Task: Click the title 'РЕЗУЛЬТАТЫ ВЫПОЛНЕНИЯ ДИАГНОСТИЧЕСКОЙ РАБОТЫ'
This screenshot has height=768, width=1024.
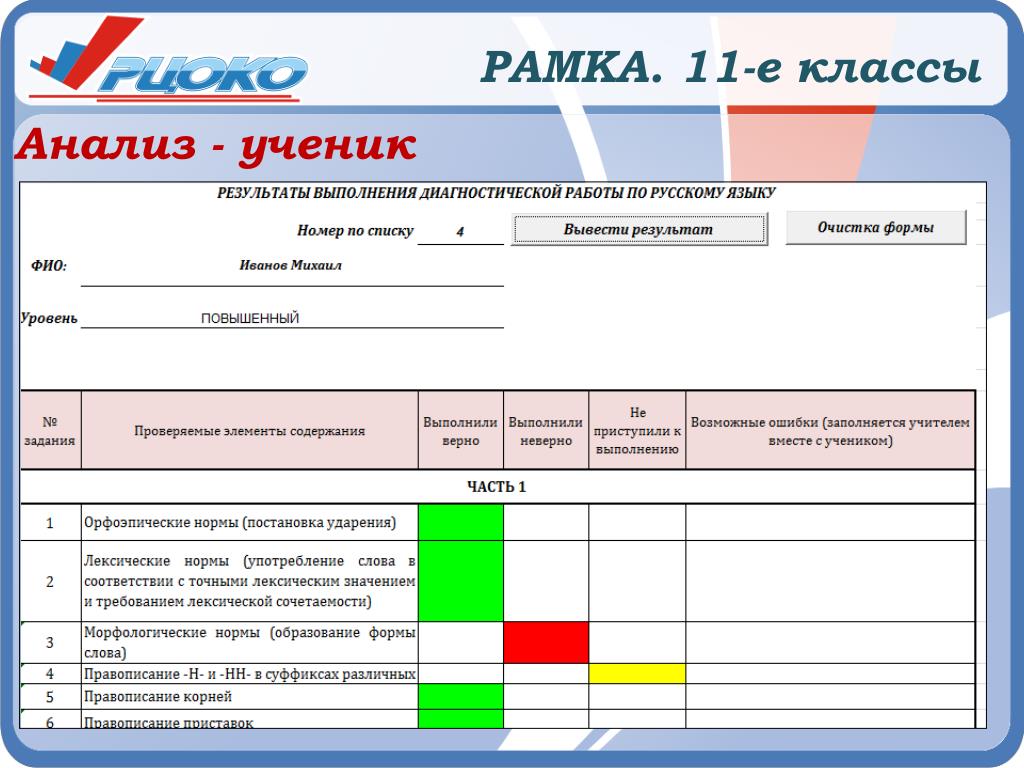Action: click(496, 193)
